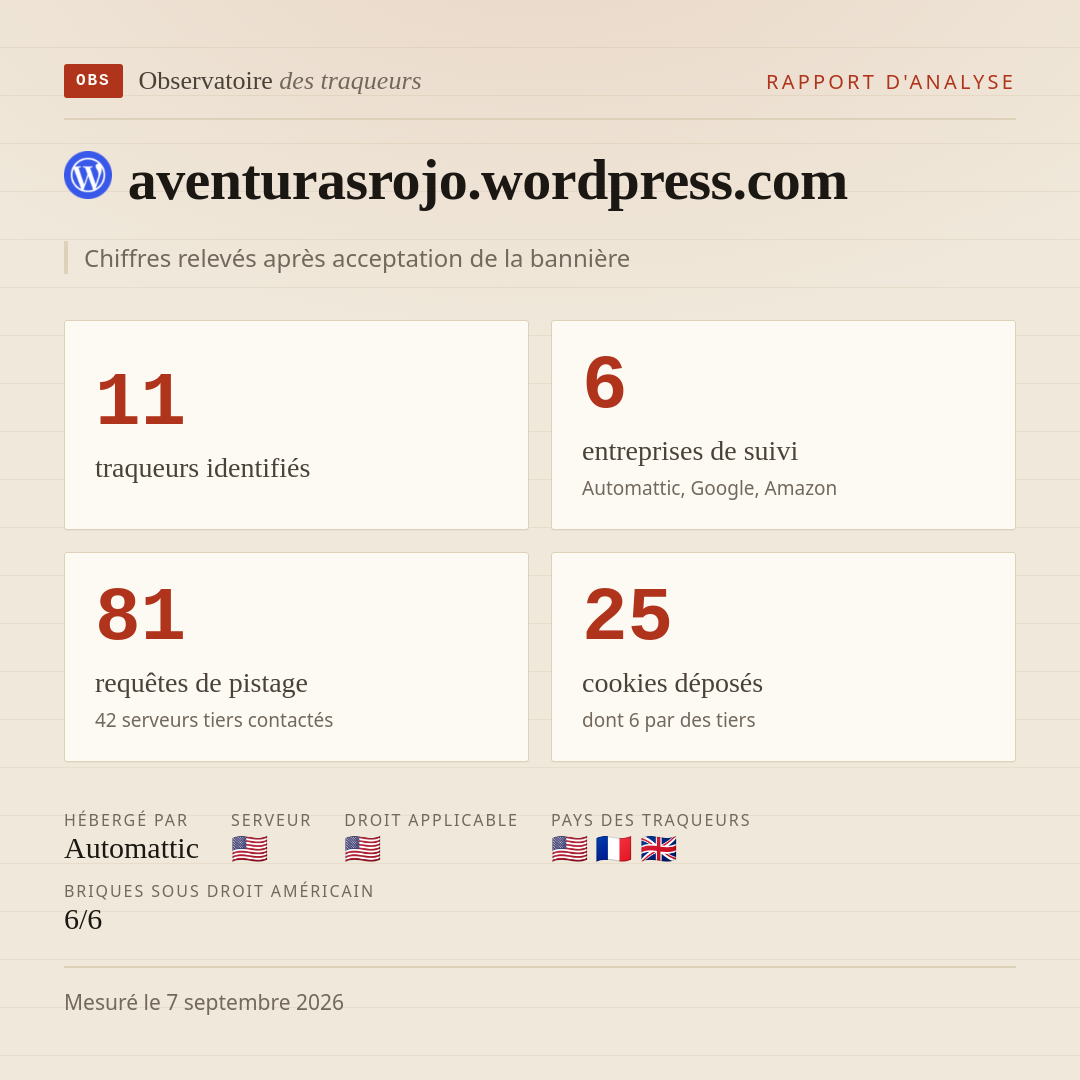
Task: Select the aventurasrojo.wordpress.com domain heading
Action: click(x=488, y=180)
